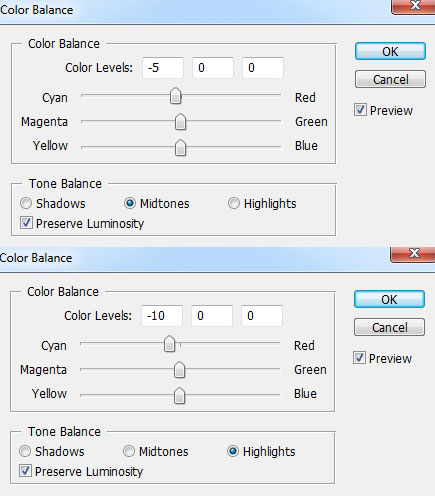This screenshot has height=496, width=435.
Task: Toggle Preview checkbox in lower dialog
Action: [x=359, y=358]
